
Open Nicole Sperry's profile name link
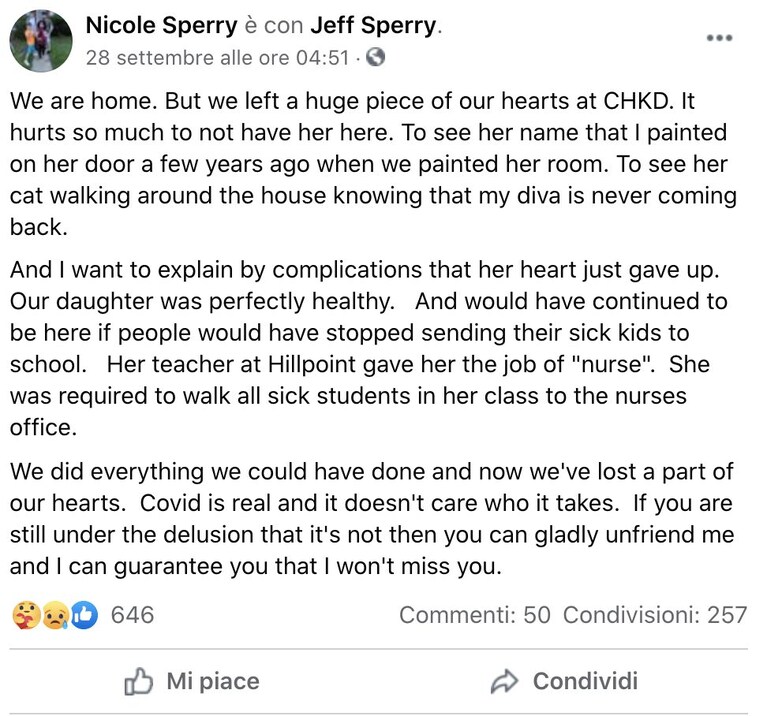pyautogui.click(x=161, y=25)
